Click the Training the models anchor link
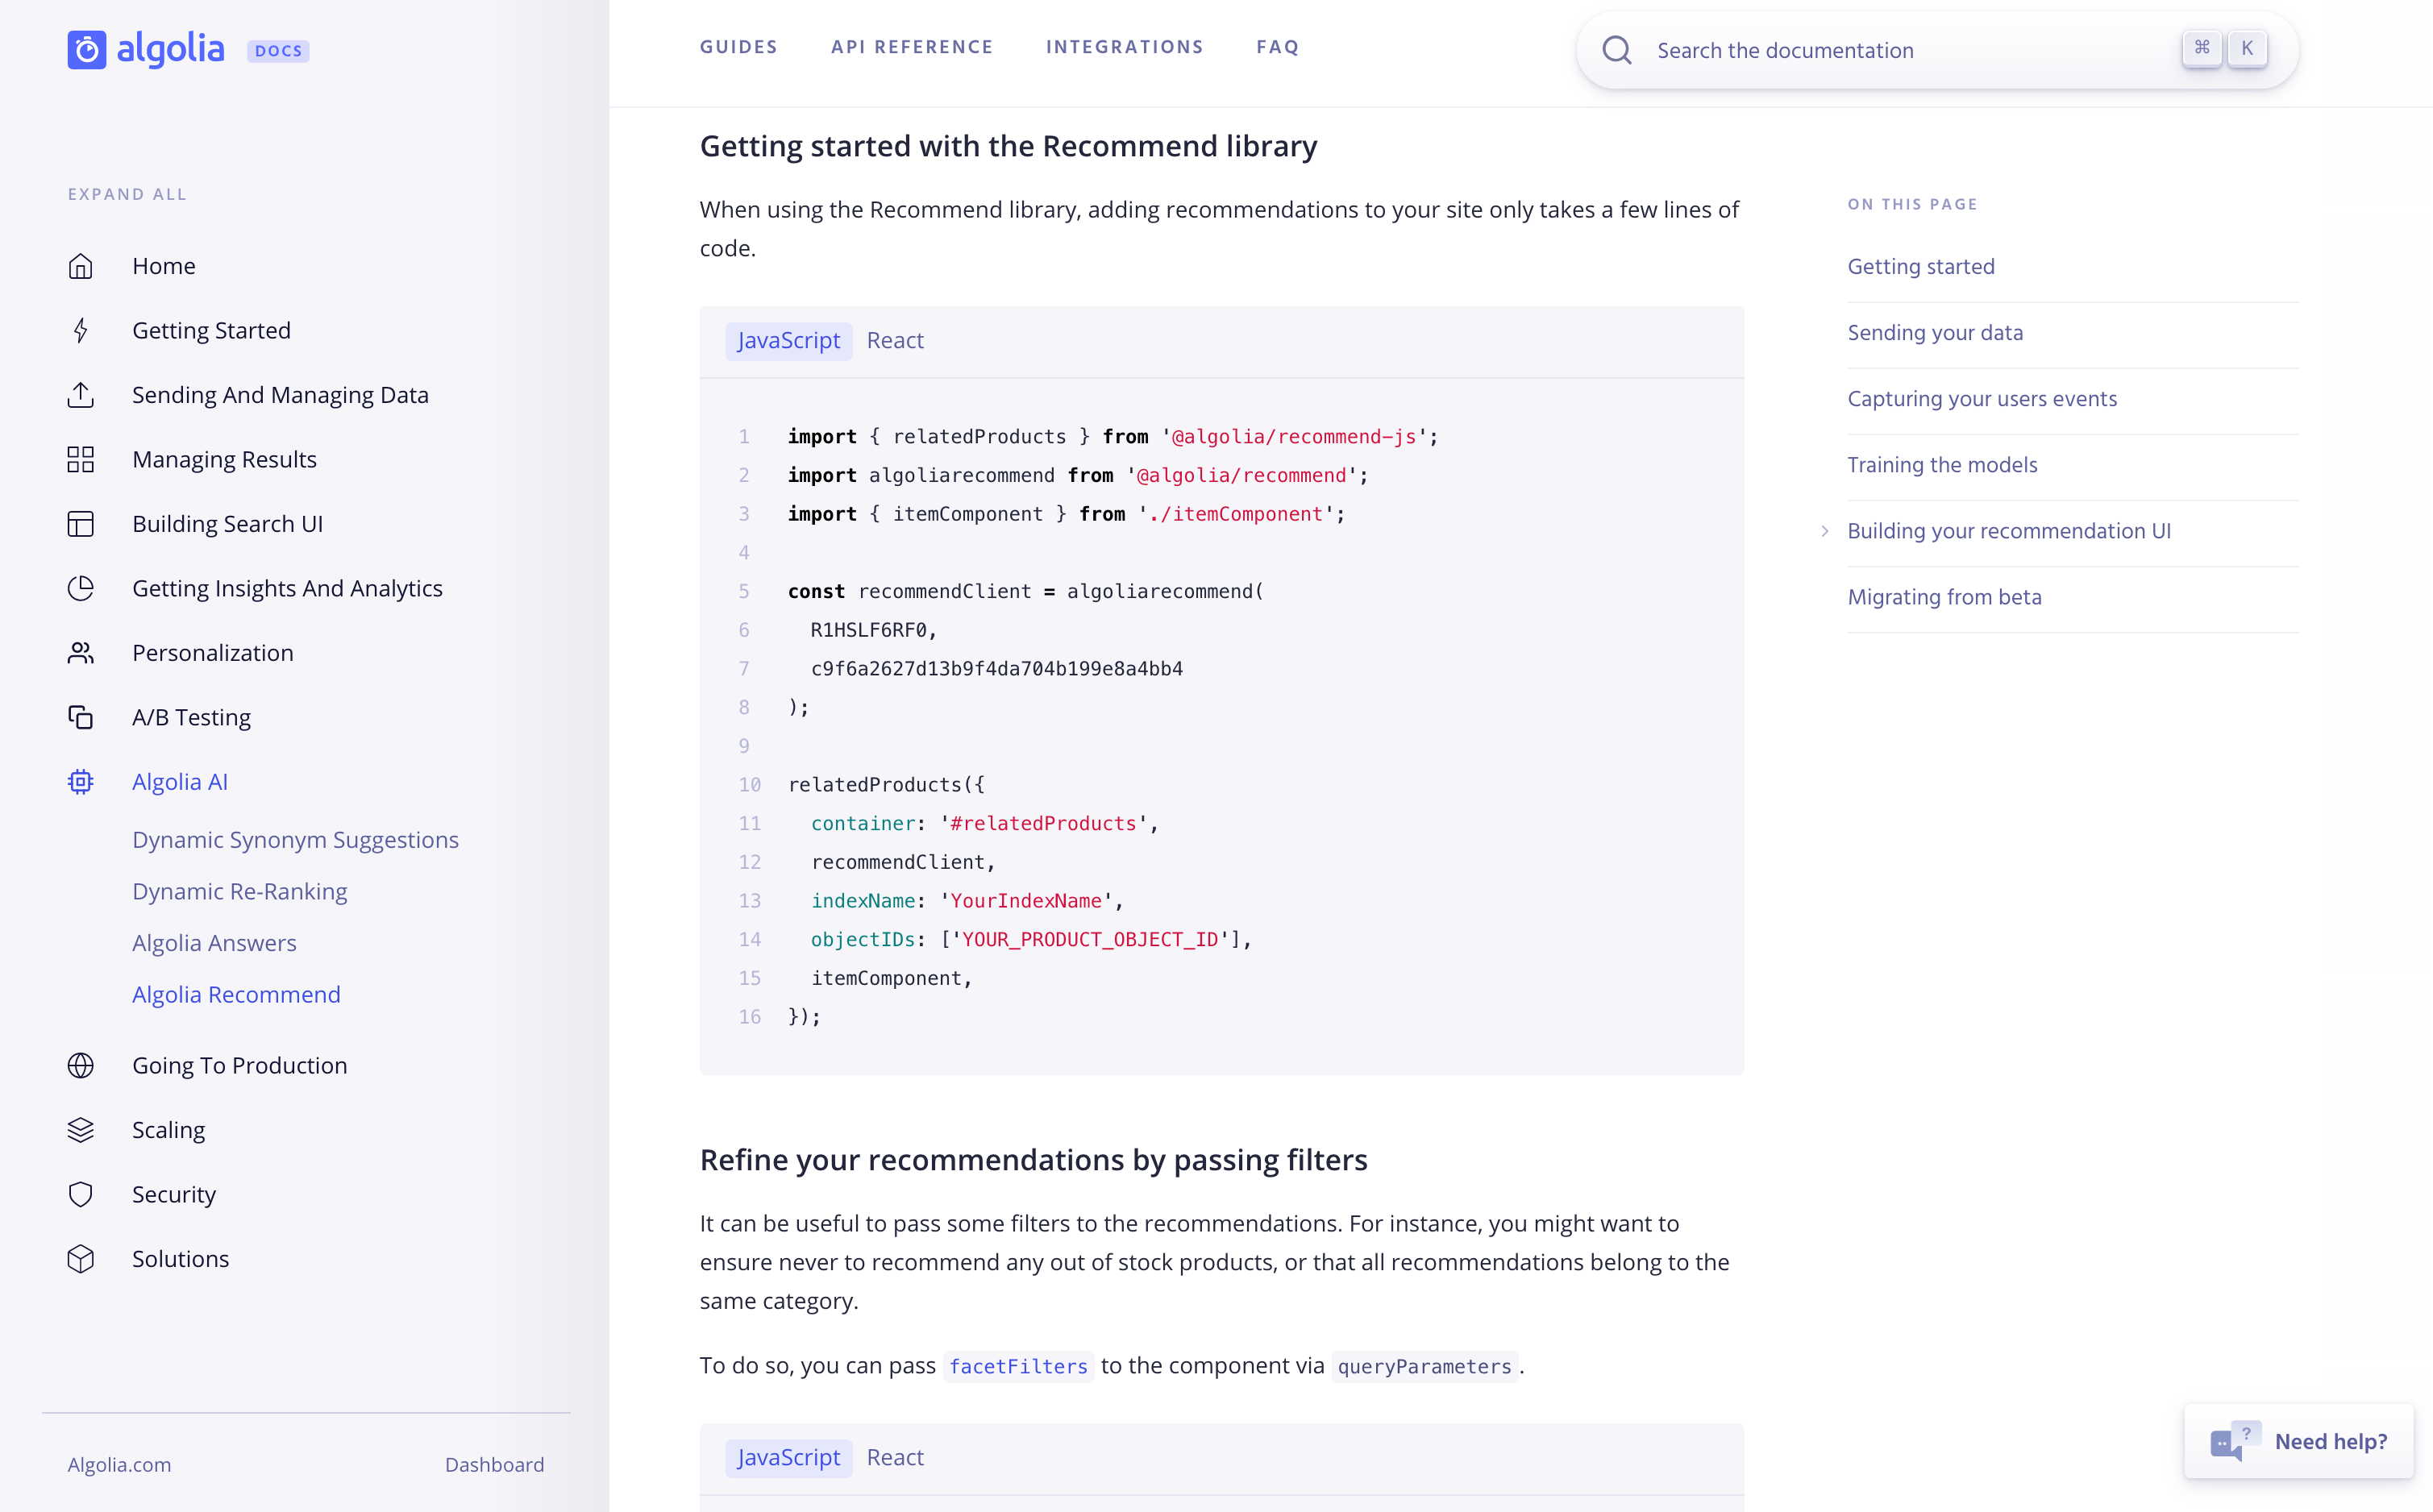 pos(1942,463)
